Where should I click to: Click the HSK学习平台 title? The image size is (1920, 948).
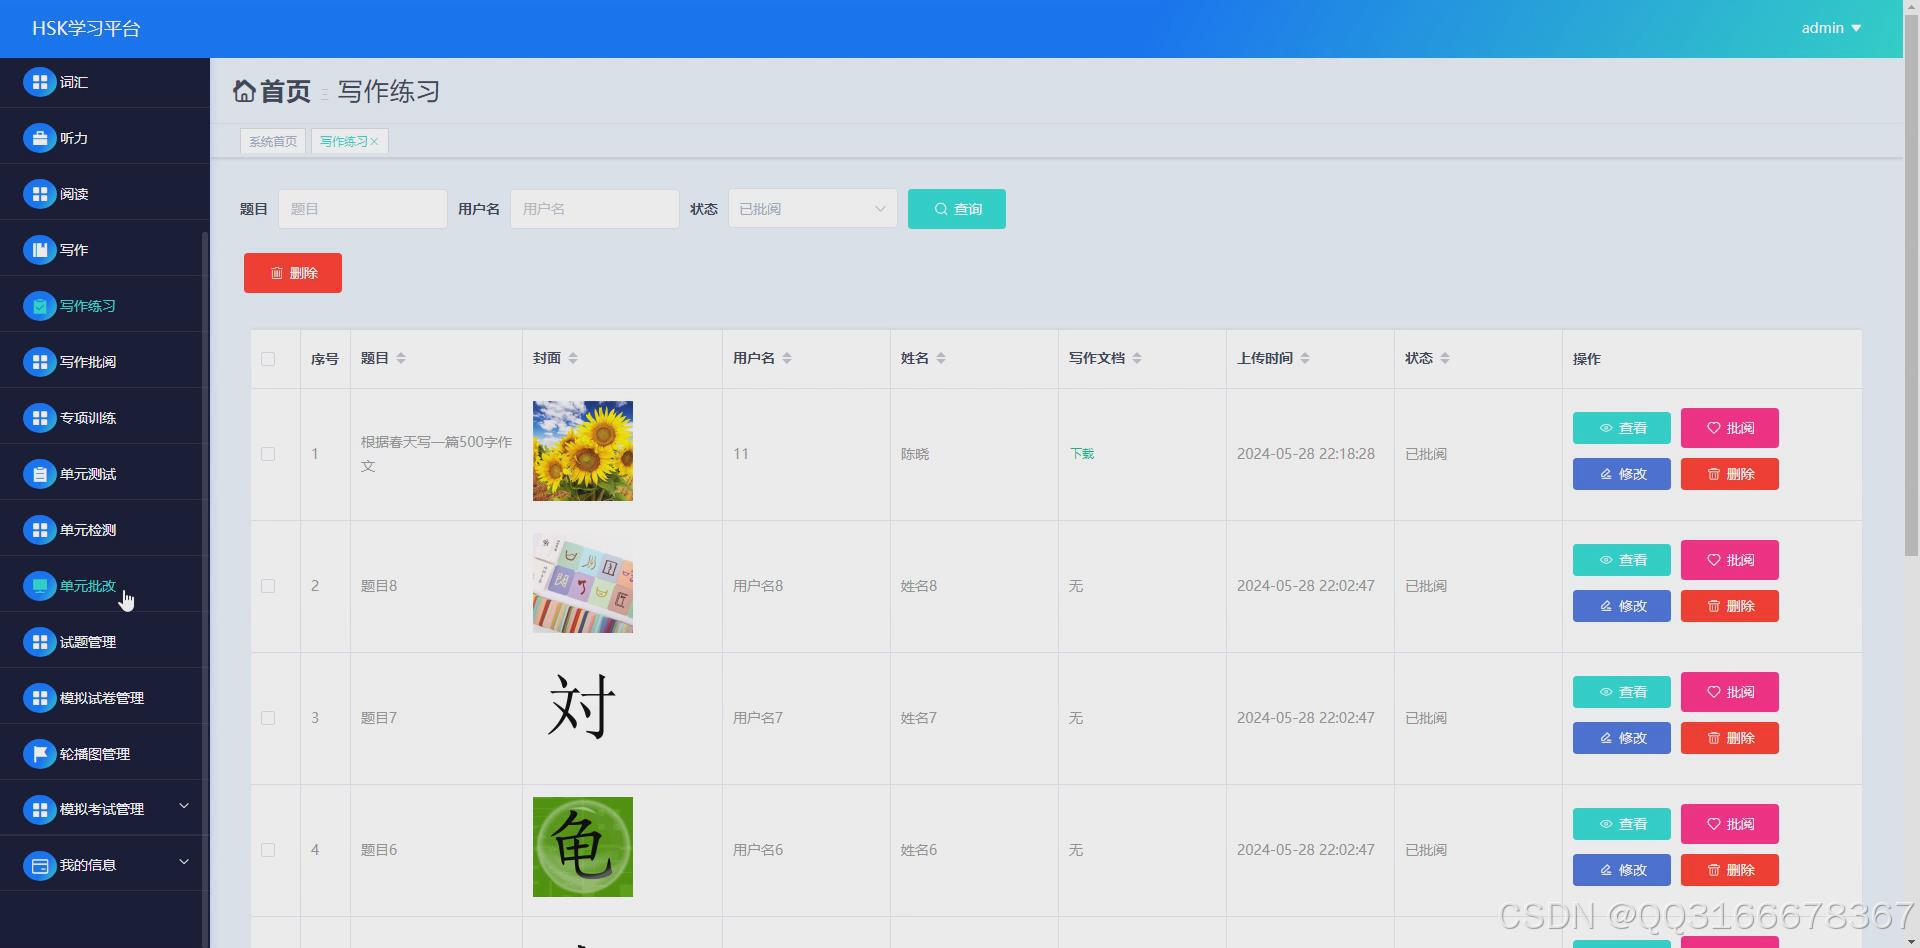tap(86, 29)
